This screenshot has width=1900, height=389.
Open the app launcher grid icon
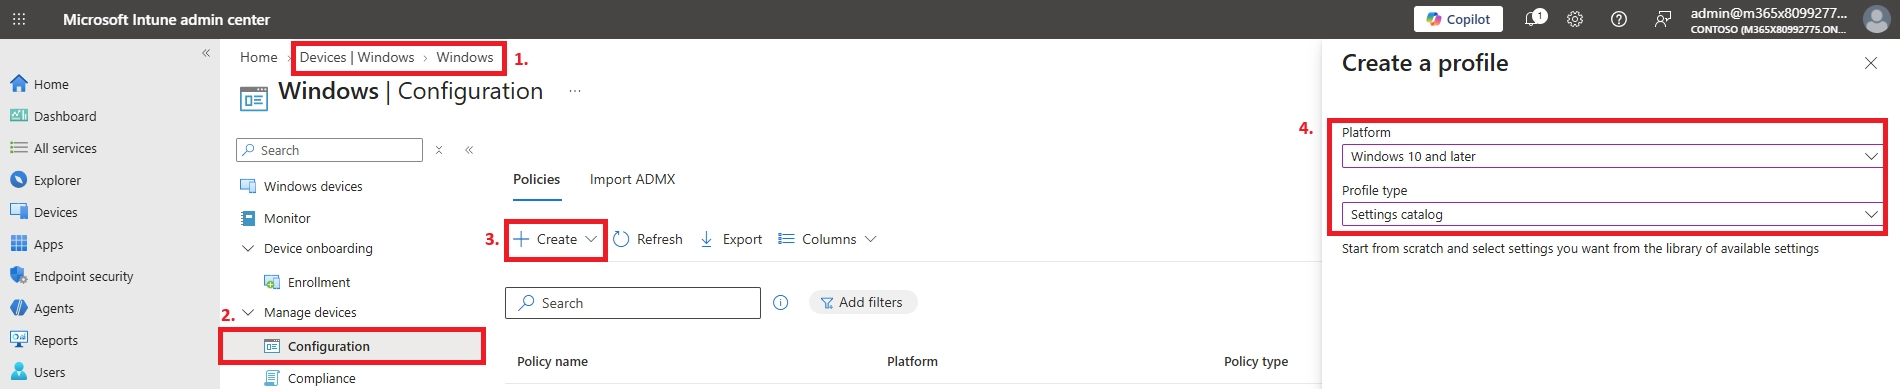tap(19, 19)
